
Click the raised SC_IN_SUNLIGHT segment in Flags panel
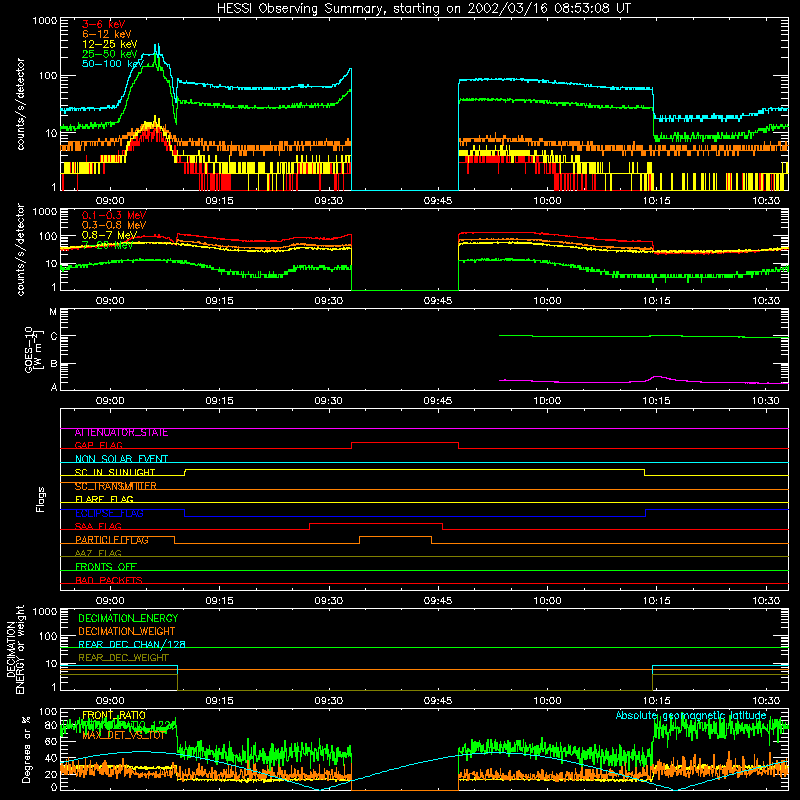click(x=414, y=470)
